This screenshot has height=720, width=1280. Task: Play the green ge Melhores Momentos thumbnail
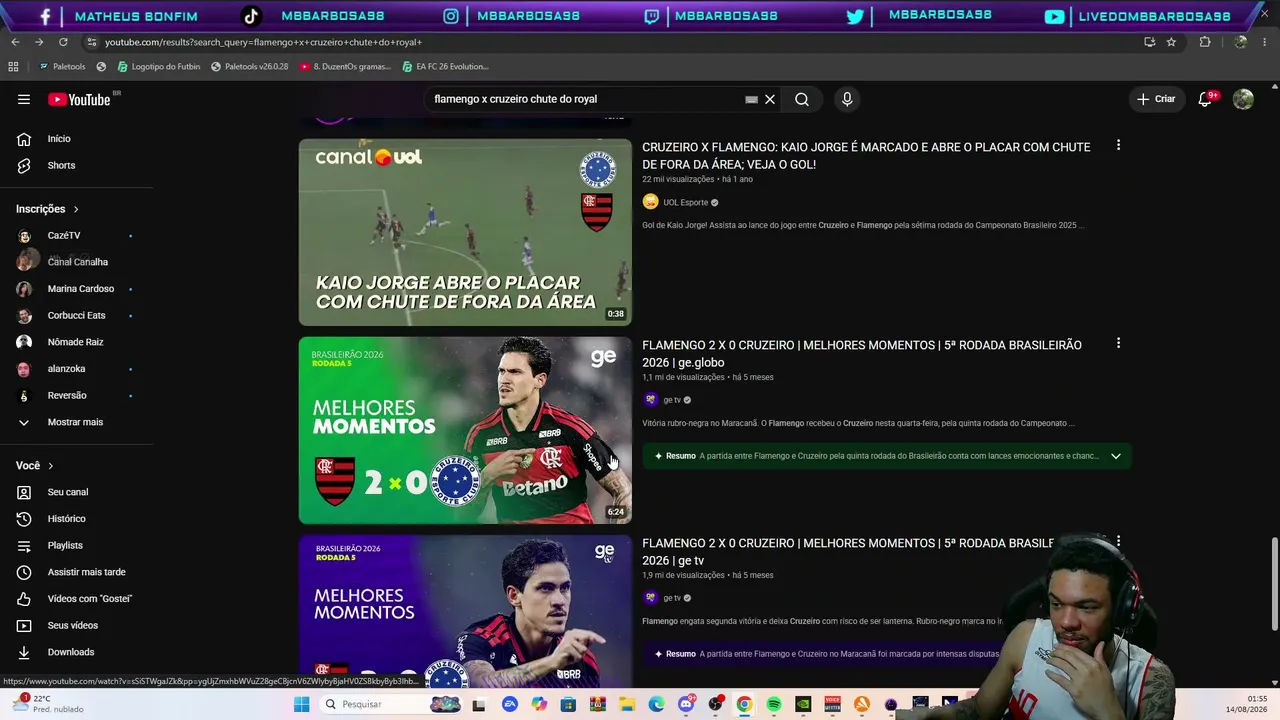[465, 430]
